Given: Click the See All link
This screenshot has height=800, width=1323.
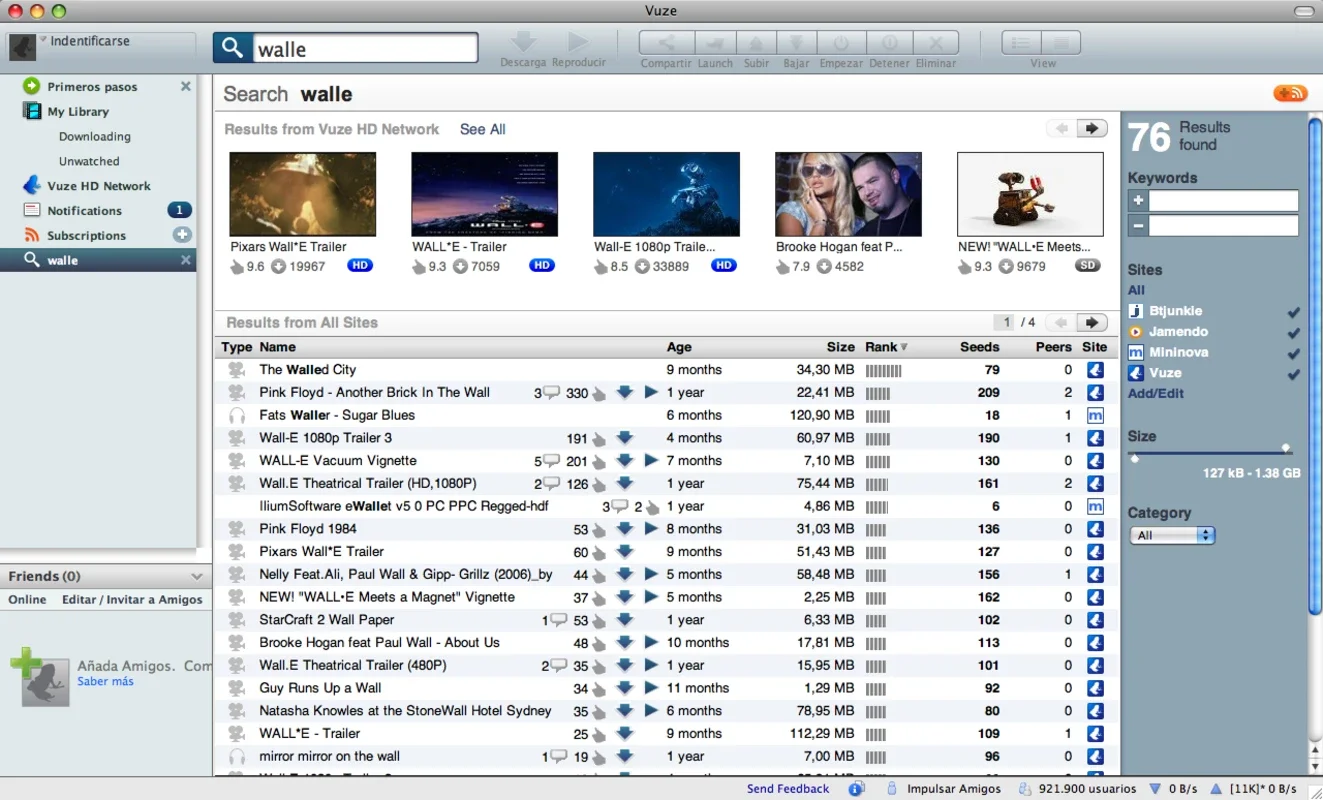Looking at the screenshot, I should point(482,129).
